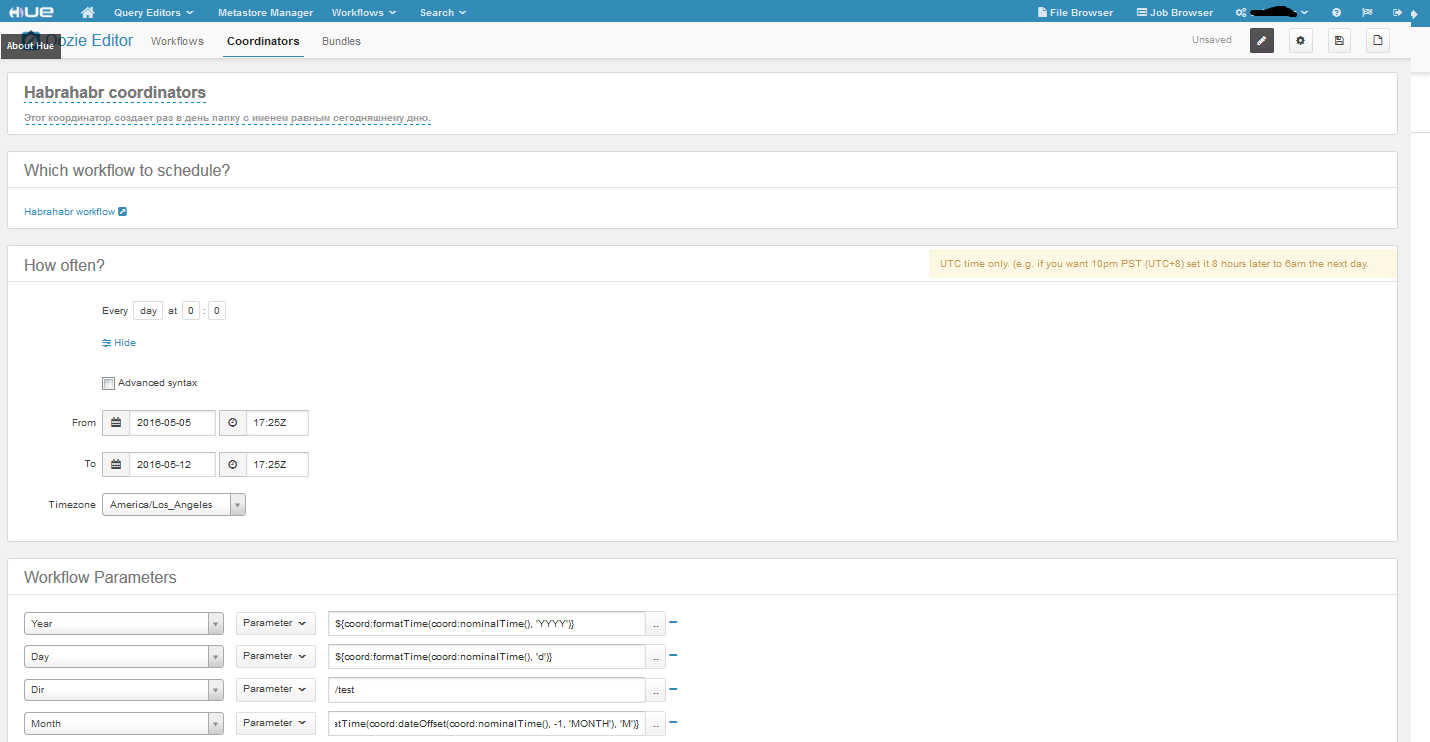
Task: Change the Parameter type dropdown for Dir
Action: pyautogui.click(x=275, y=689)
